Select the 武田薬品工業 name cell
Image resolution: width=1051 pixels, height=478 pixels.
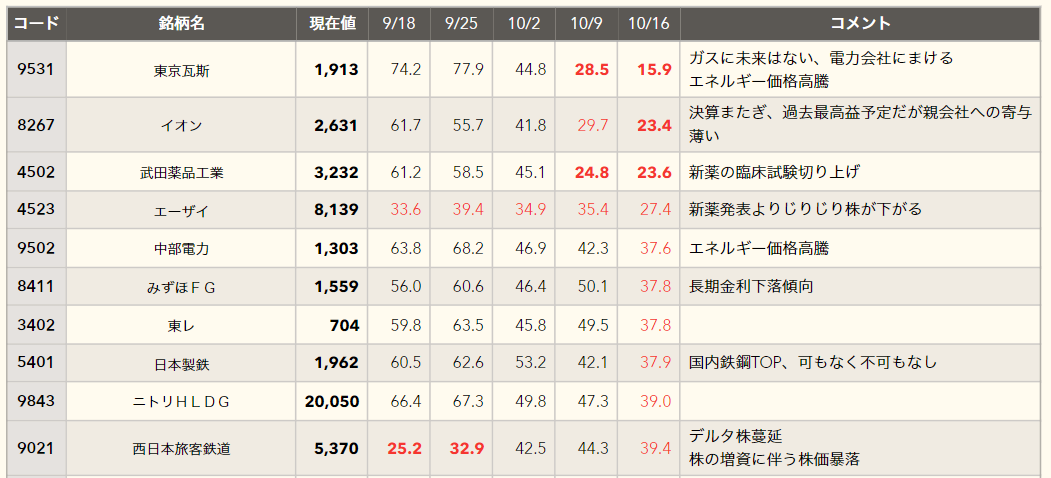(182, 172)
